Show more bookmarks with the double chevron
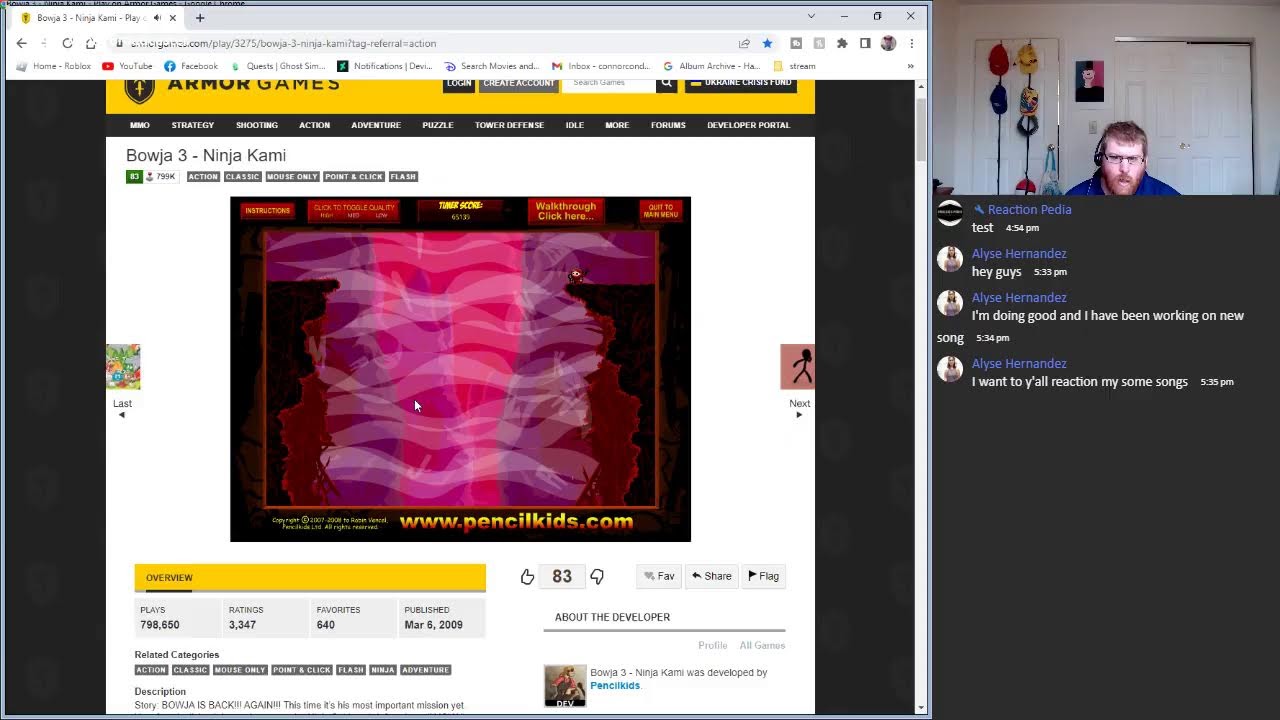Viewport: 1280px width, 720px height. click(x=910, y=66)
